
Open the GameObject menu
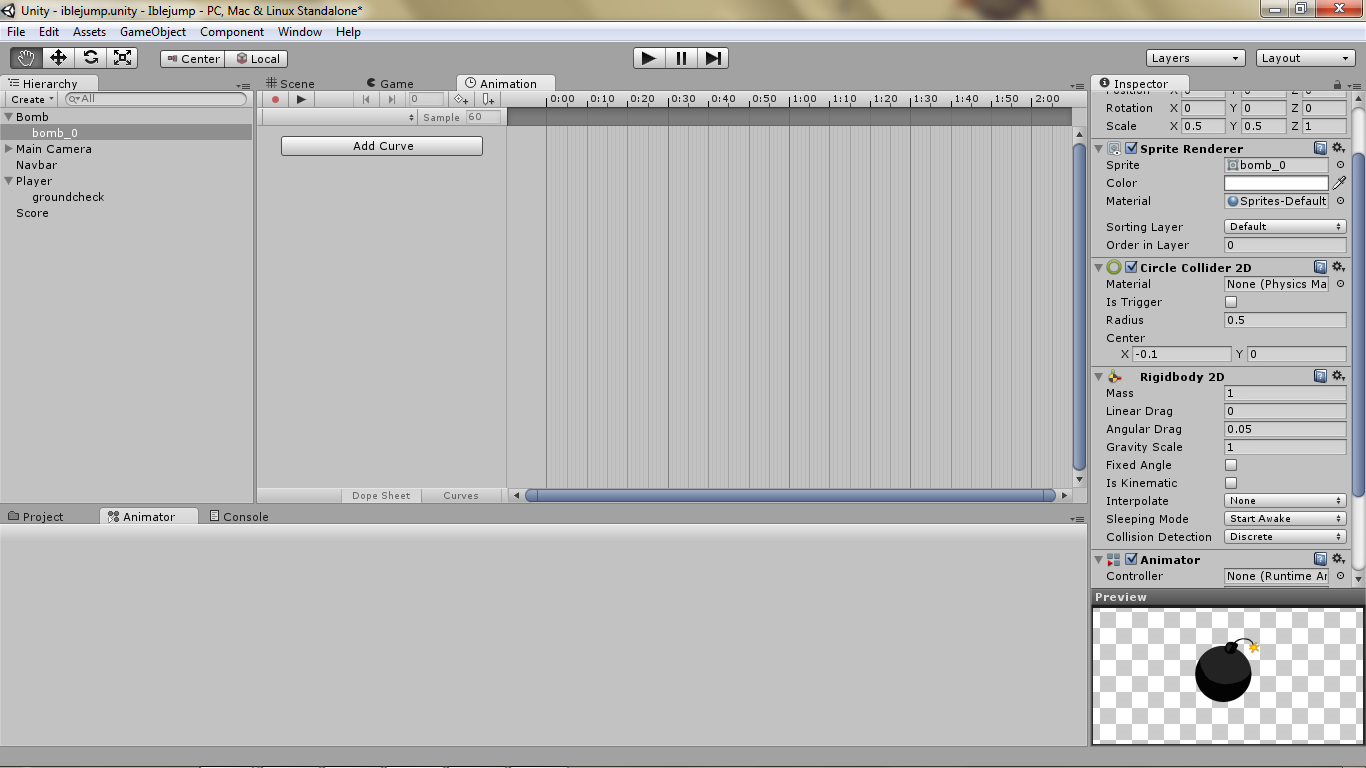(153, 32)
